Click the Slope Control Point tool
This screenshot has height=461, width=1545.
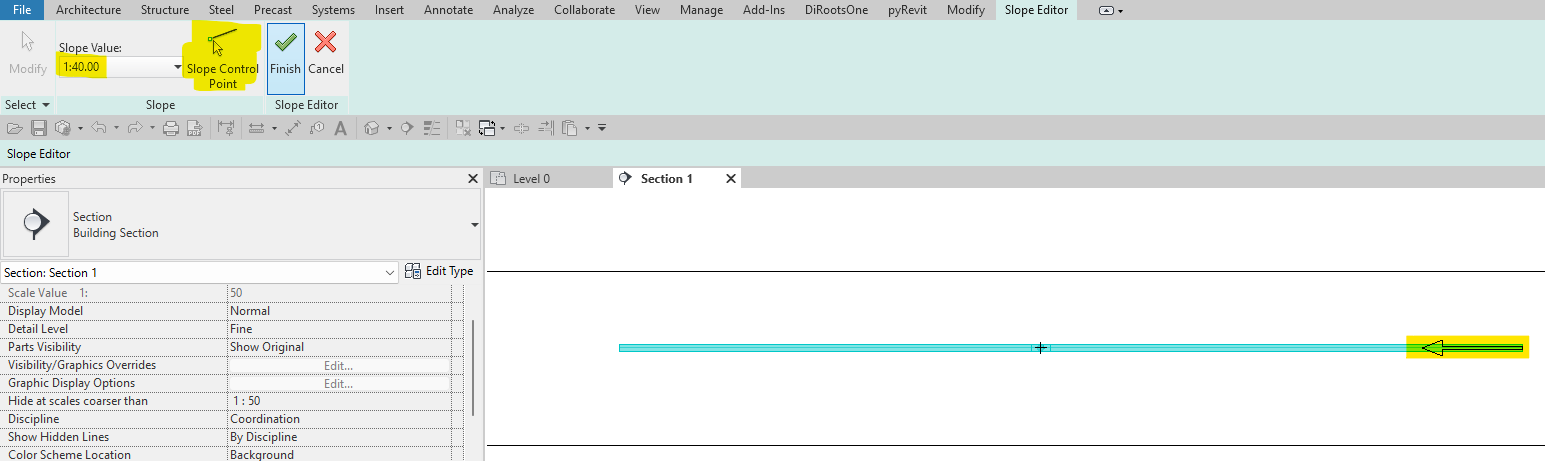pyautogui.click(x=222, y=60)
